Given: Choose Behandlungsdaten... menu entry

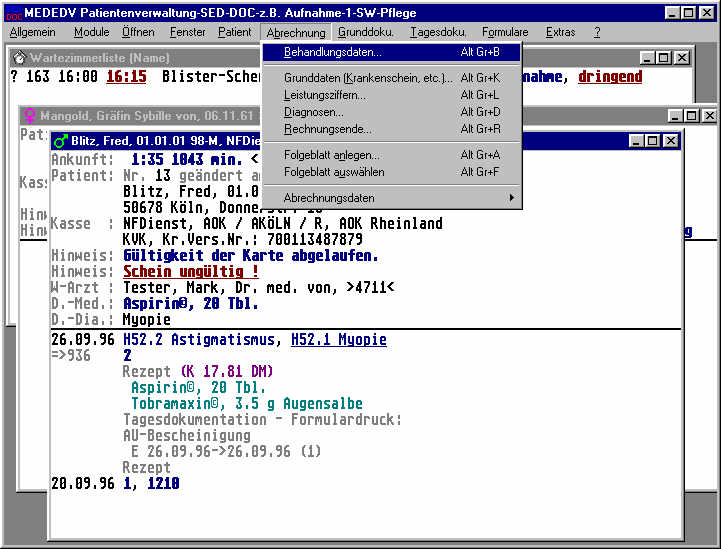Looking at the screenshot, I should [x=392, y=52].
